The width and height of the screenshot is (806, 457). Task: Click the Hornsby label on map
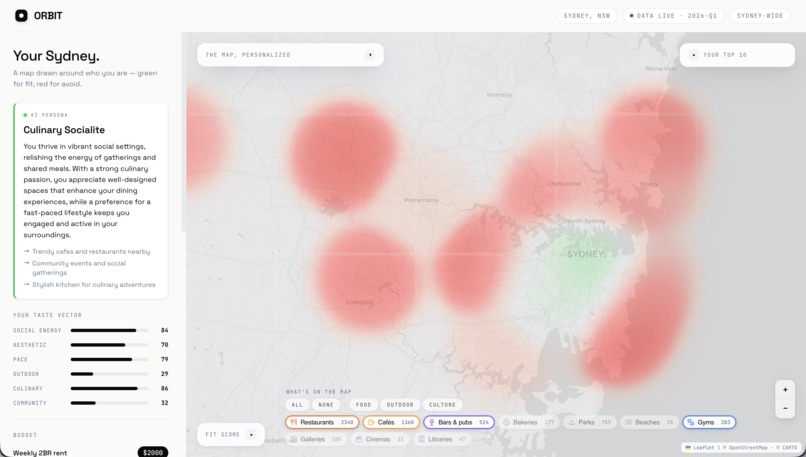(x=500, y=95)
